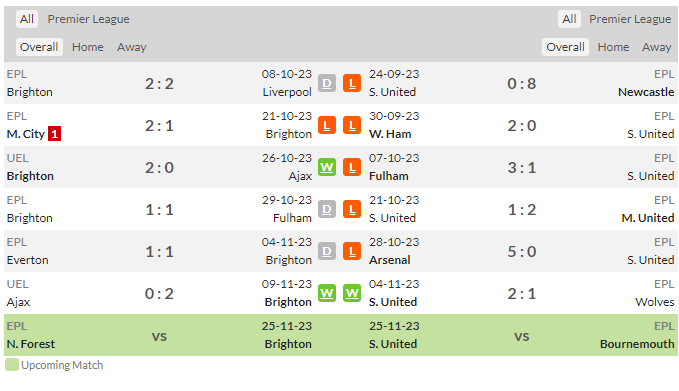Screen dimensions: 679x391
Task: Select the right Home filter tab
Action: 613,47
